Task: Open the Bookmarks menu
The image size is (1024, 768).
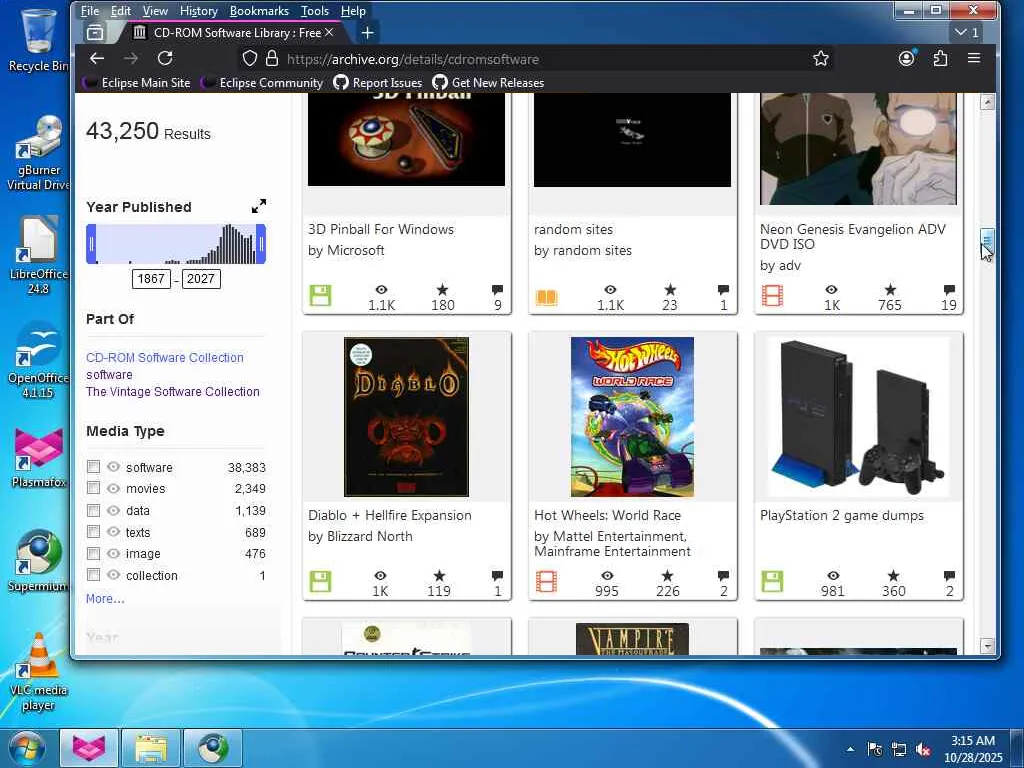Action: [259, 11]
